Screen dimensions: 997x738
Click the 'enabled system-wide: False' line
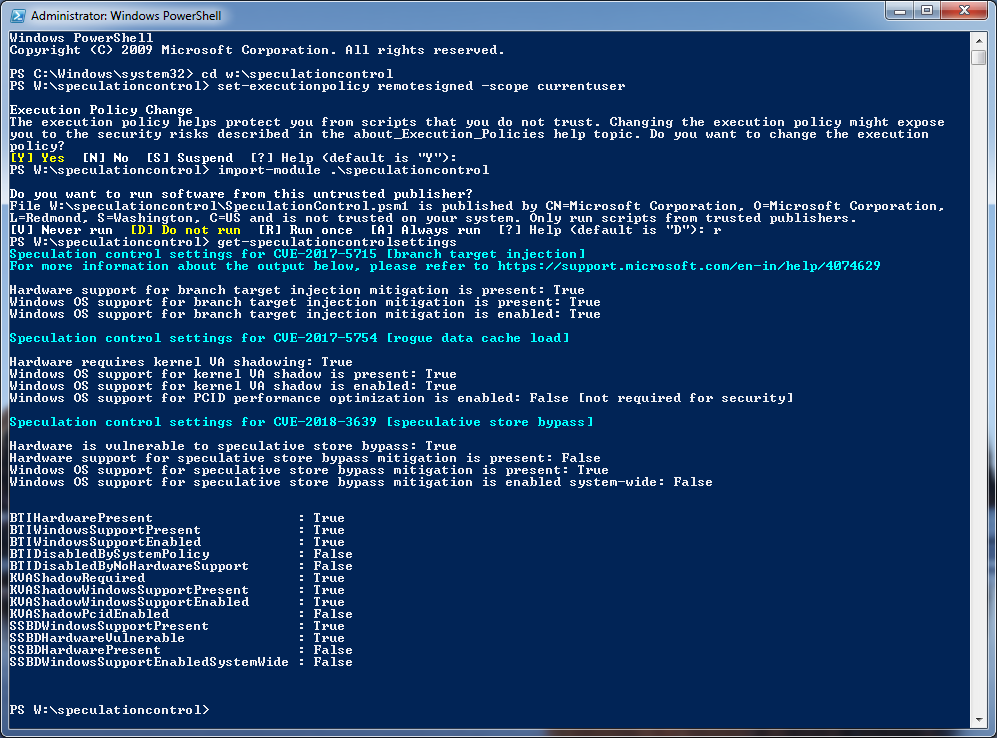coord(361,482)
